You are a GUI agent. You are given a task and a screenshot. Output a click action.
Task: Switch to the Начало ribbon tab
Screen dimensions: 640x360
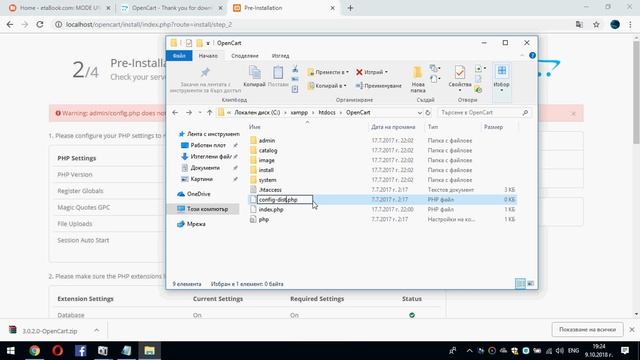(x=208, y=56)
